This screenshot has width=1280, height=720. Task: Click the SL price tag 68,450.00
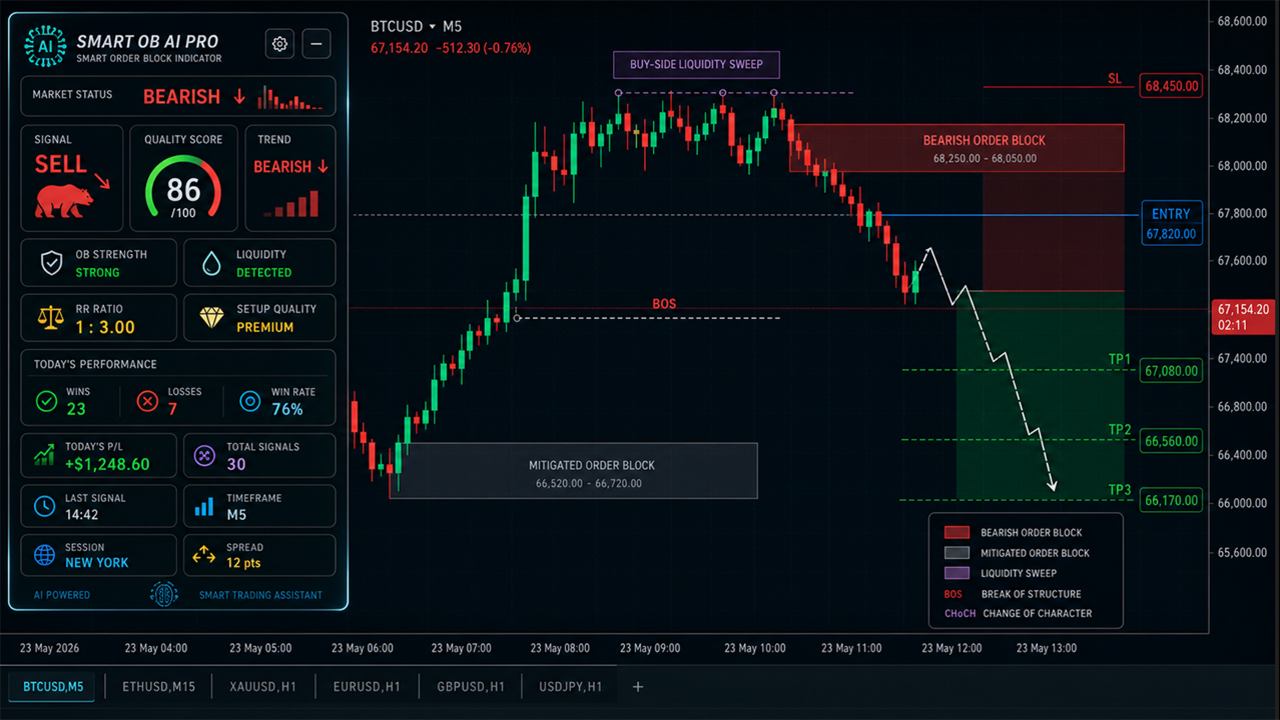(1171, 86)
